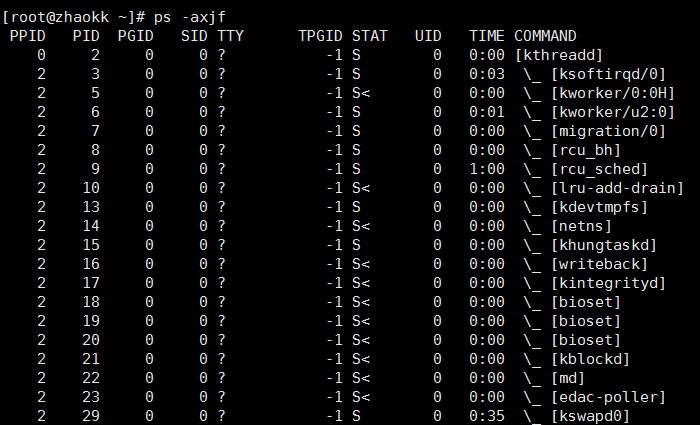This screenshot has width=700, height=425.
Task: Click PID value 29 in kswapd0 row
Action: click(91, 416)
